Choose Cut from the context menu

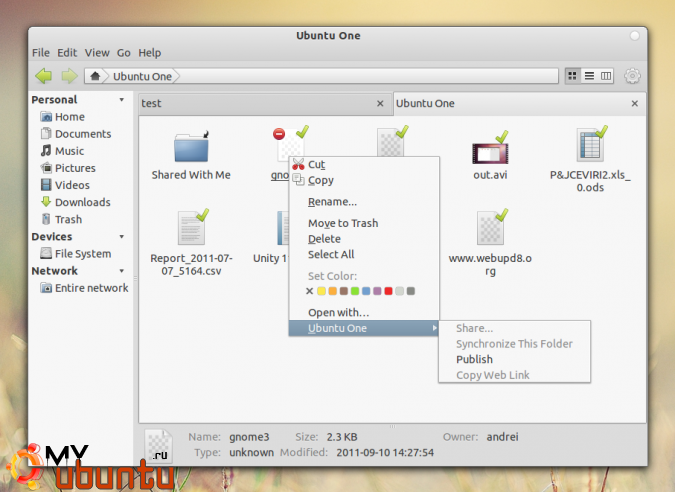click(x=364, y=164)
